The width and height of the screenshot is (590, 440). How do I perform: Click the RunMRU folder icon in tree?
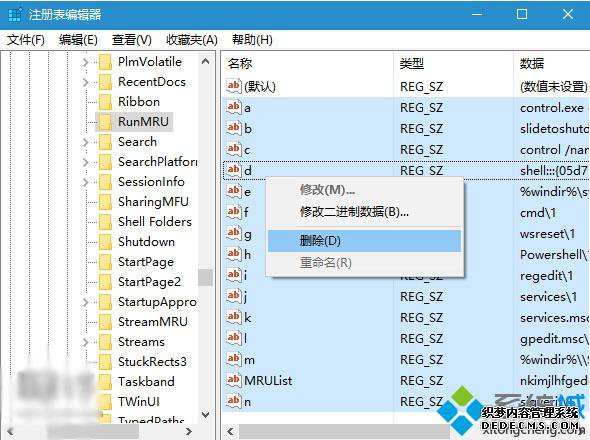click(x=105, y=122)
